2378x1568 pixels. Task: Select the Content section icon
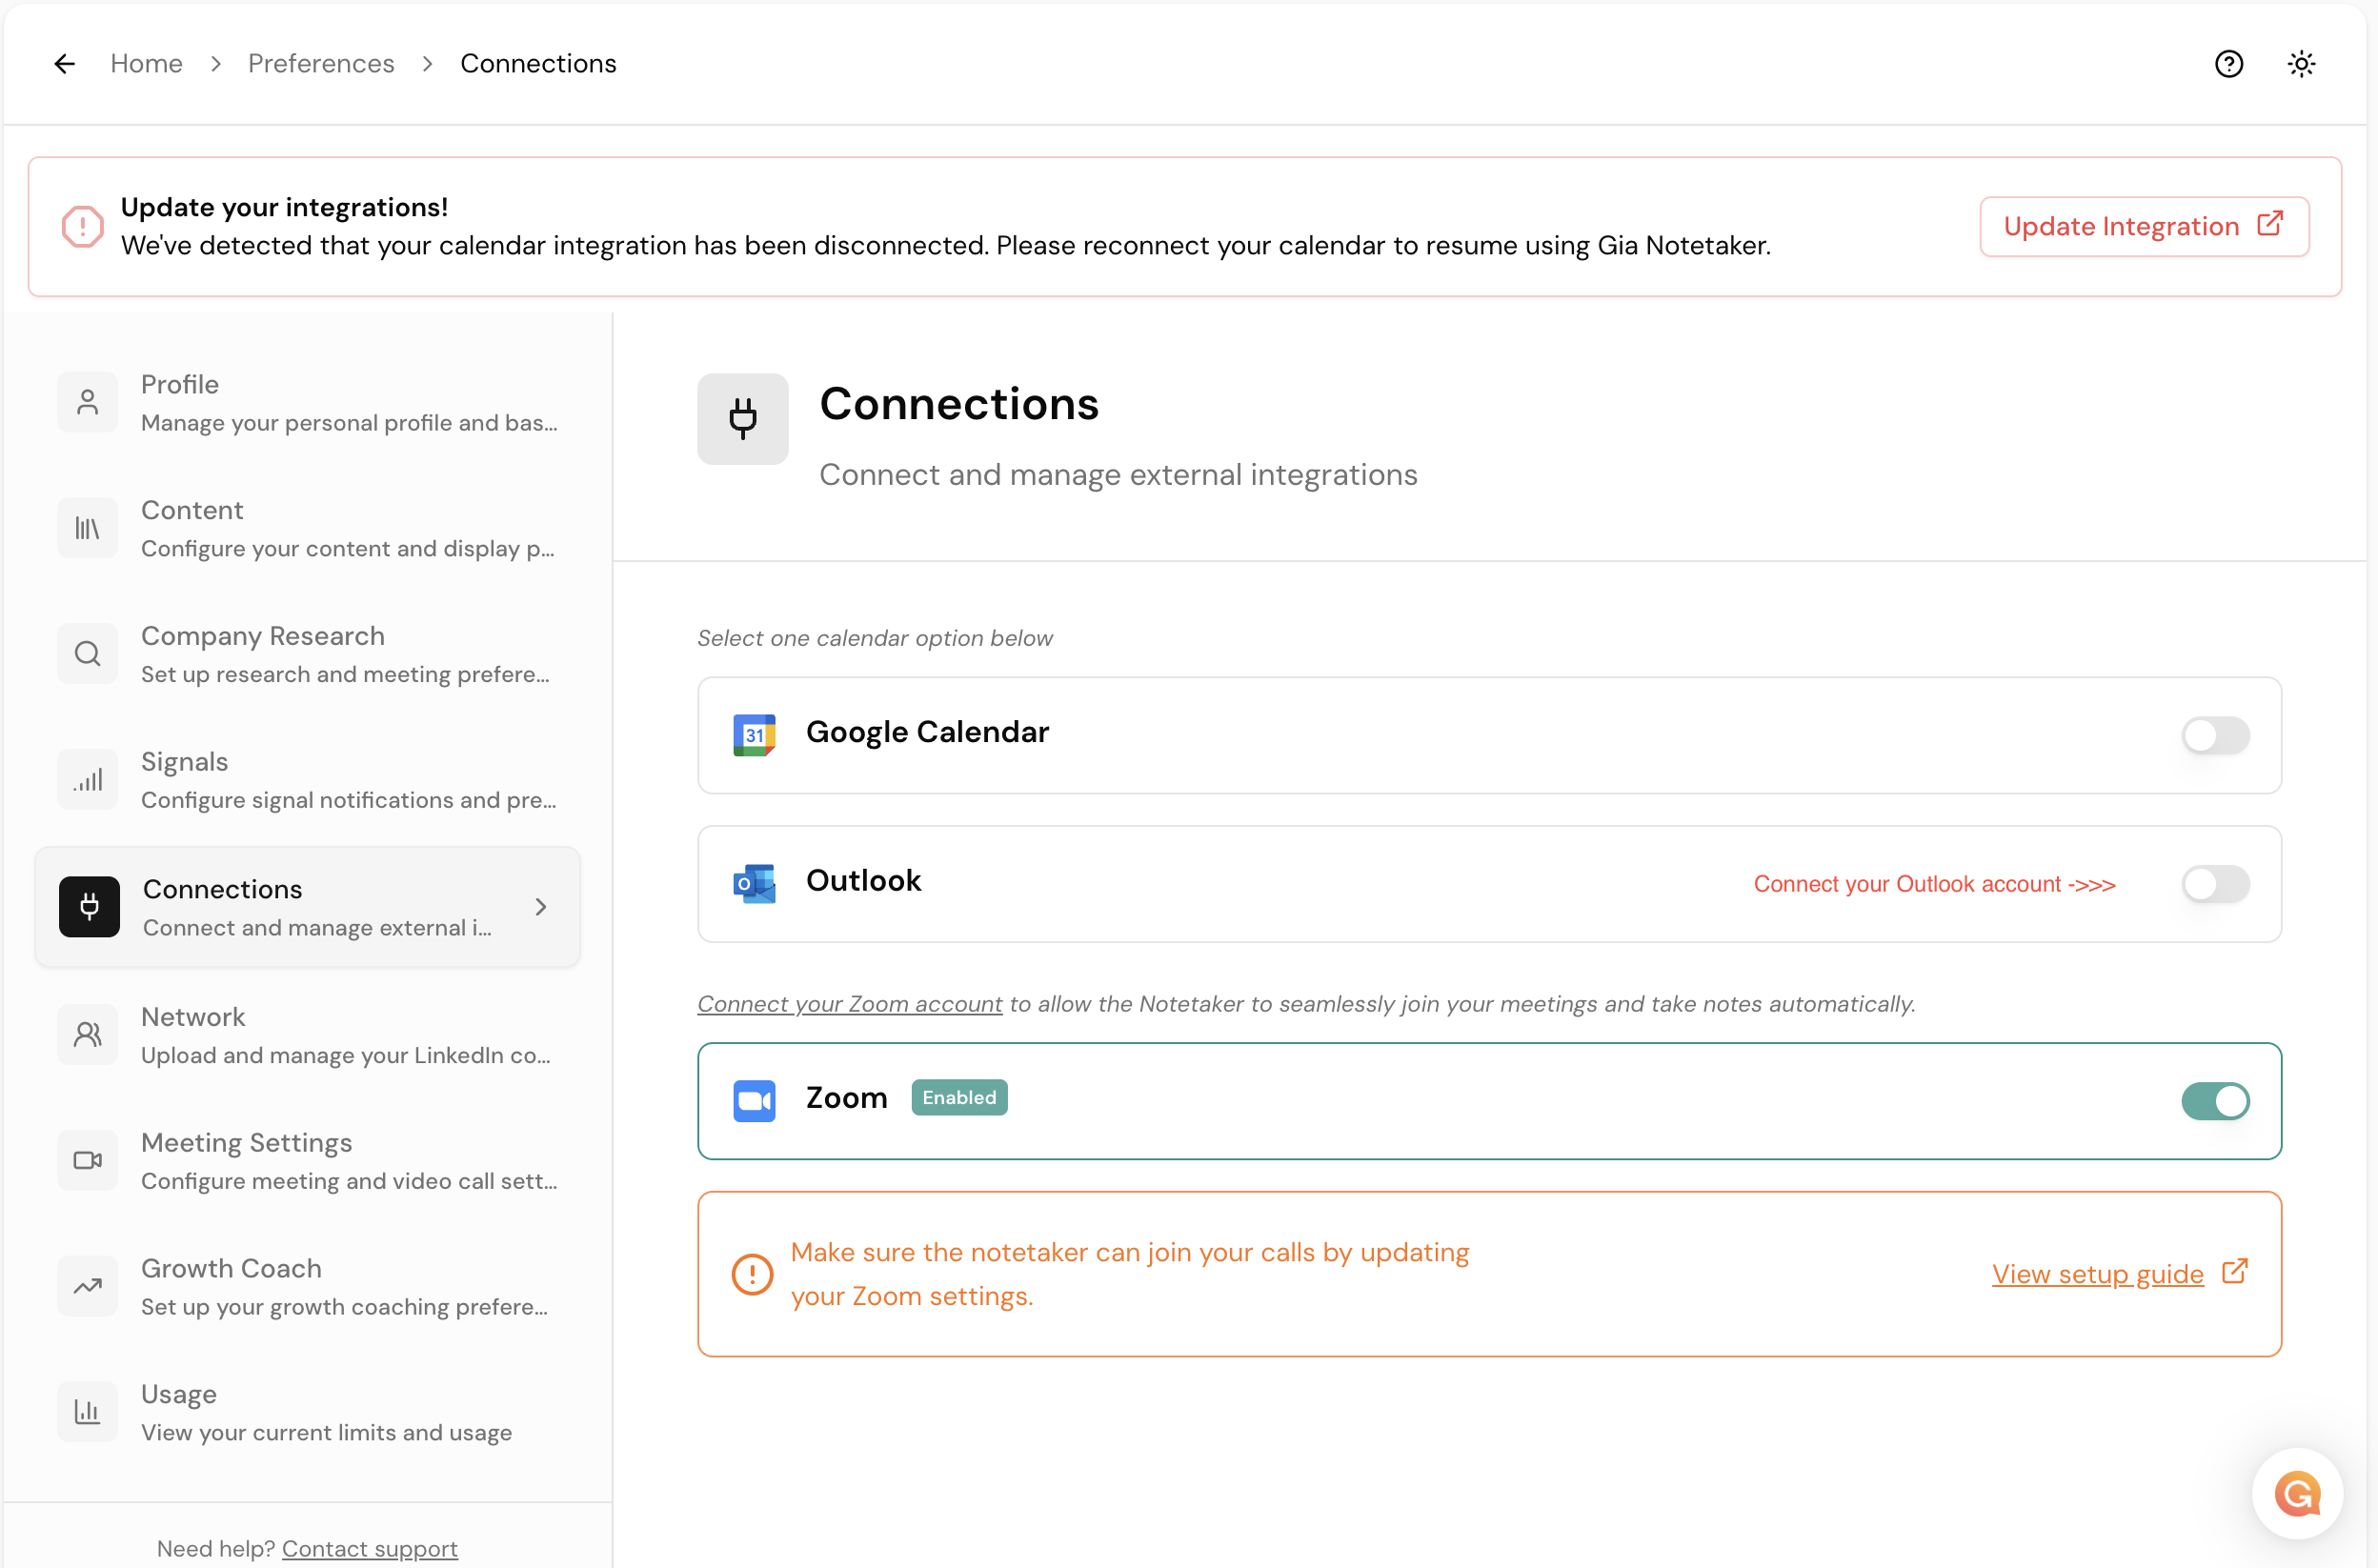87,528
